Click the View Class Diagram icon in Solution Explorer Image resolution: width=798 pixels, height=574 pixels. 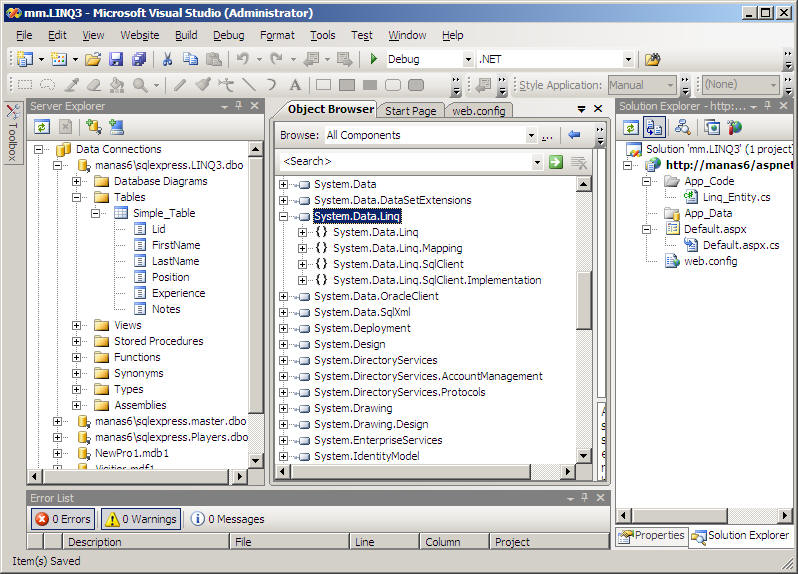(682, 127)
